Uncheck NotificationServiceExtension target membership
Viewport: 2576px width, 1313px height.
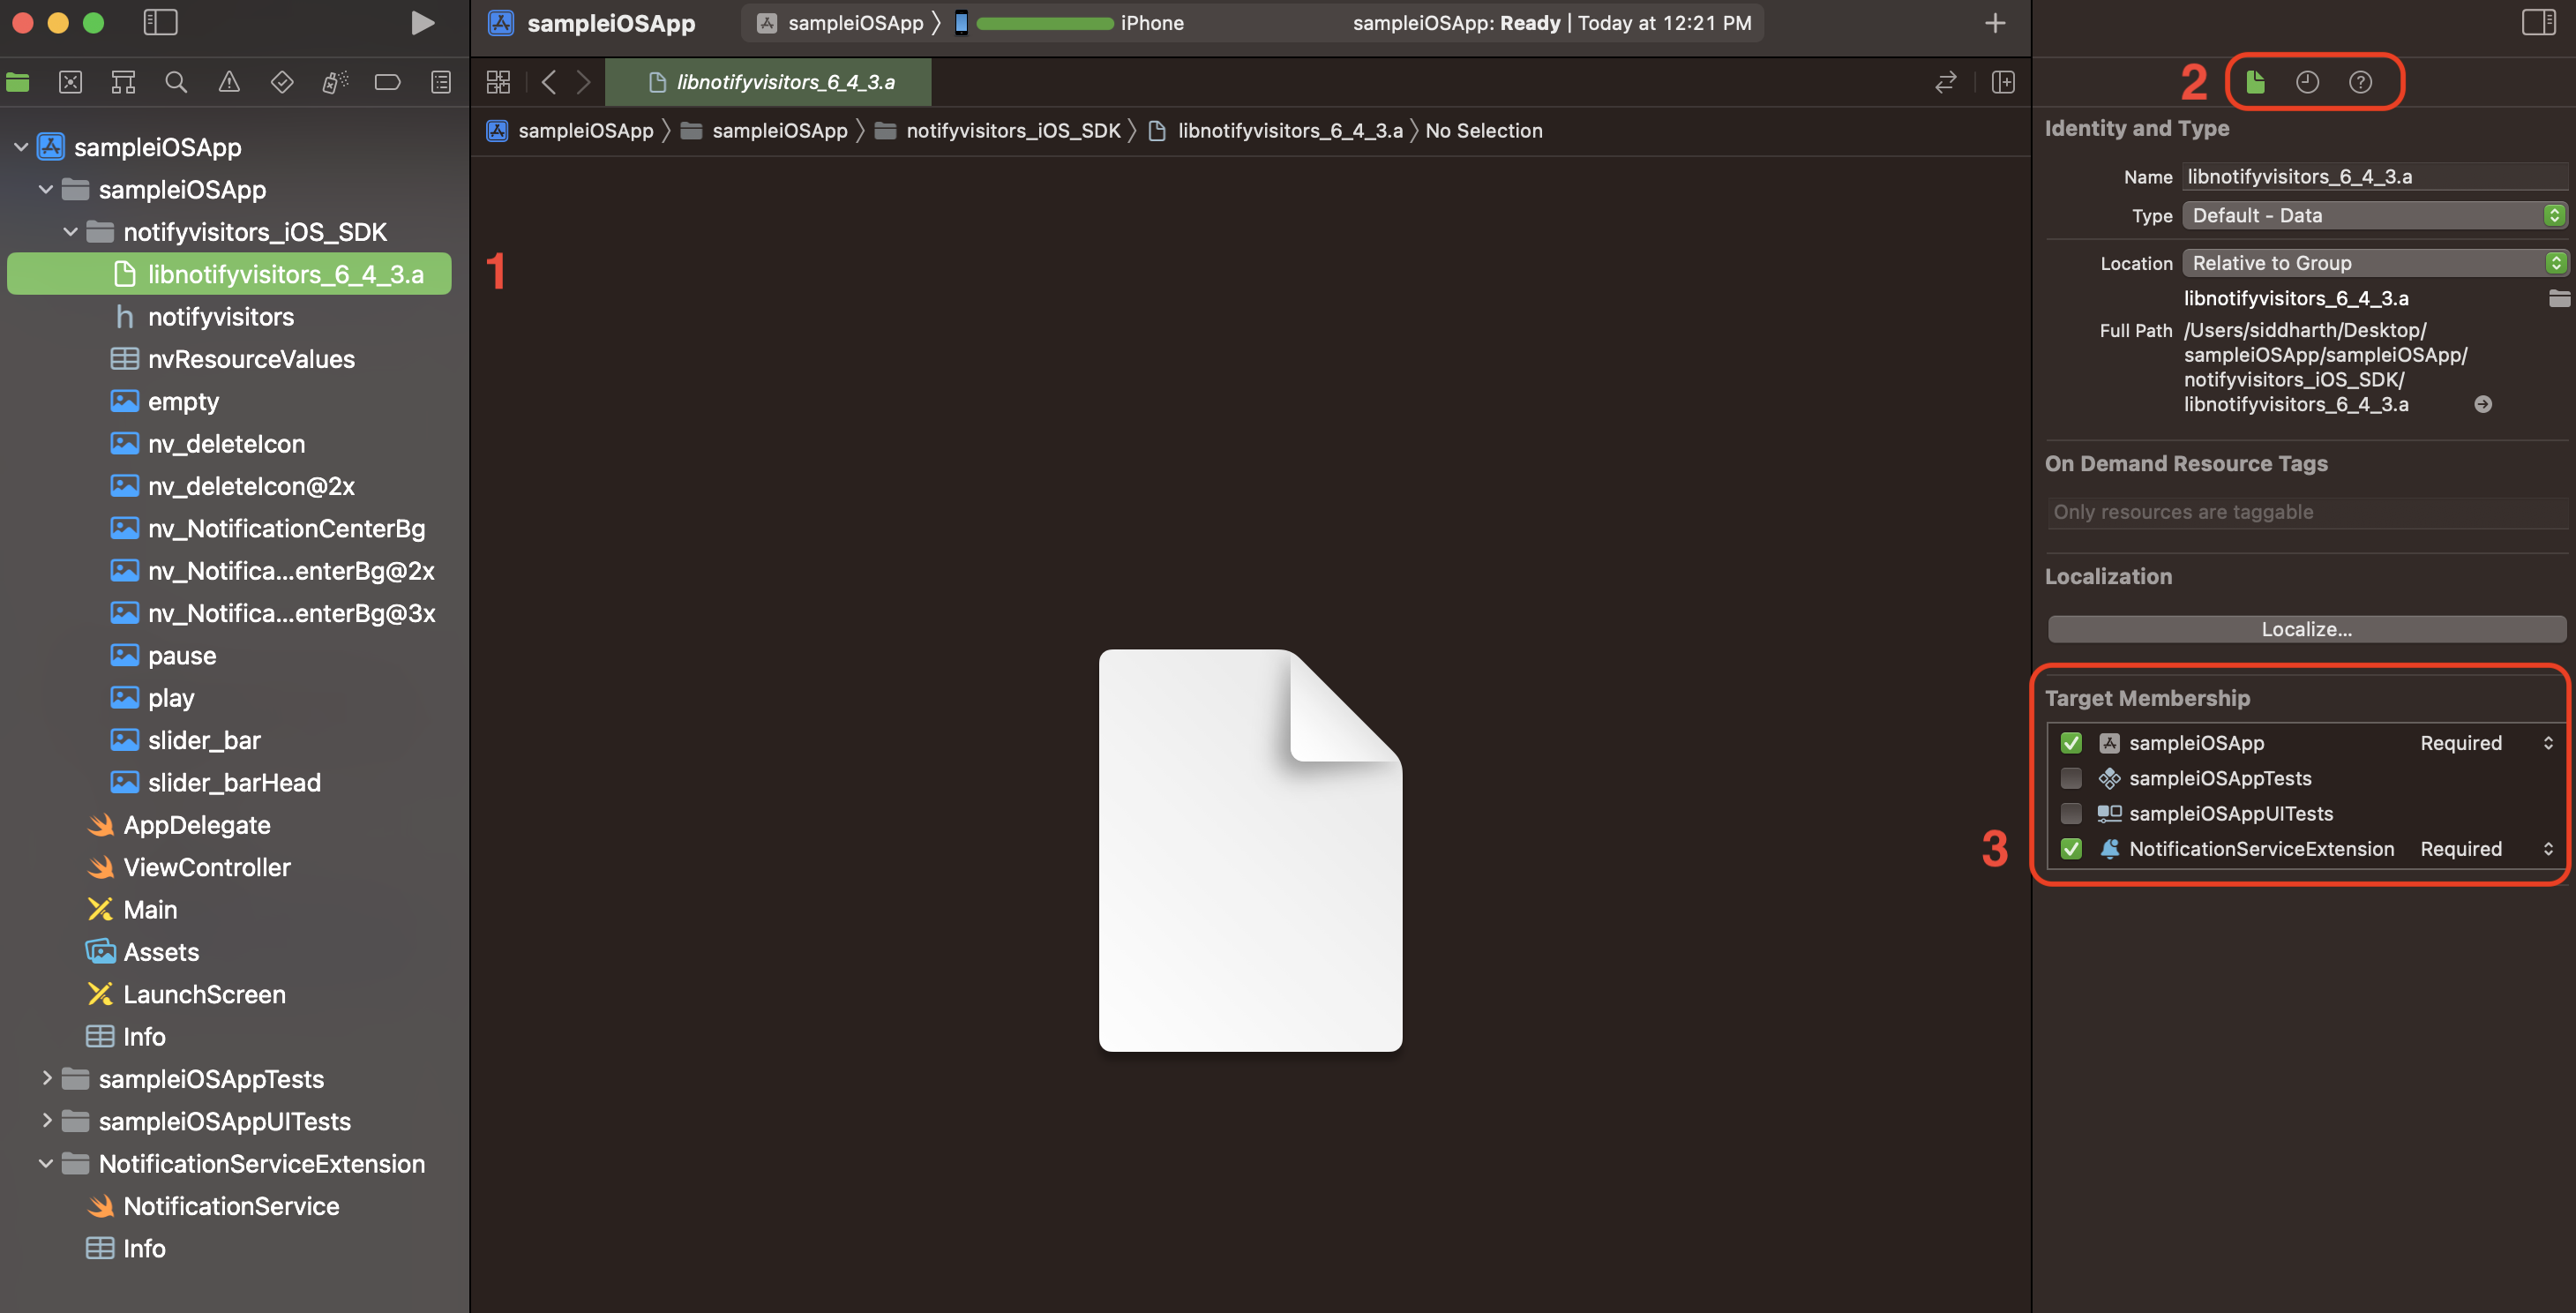2071,849
